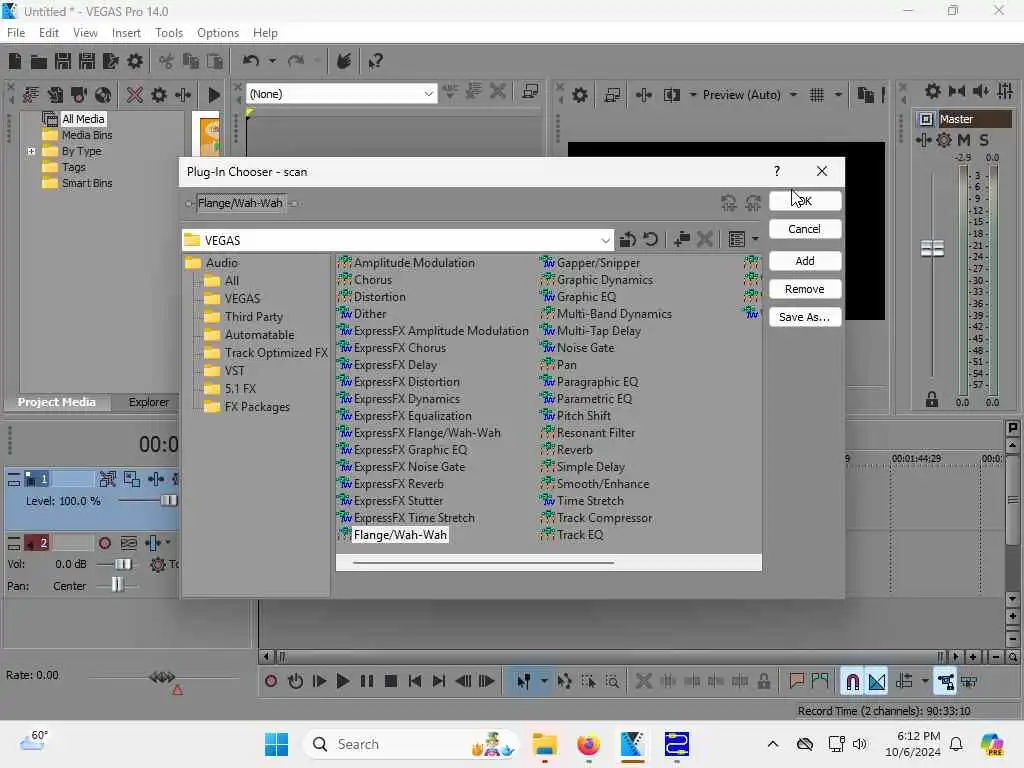Click the Save As... button

(805, 317)
